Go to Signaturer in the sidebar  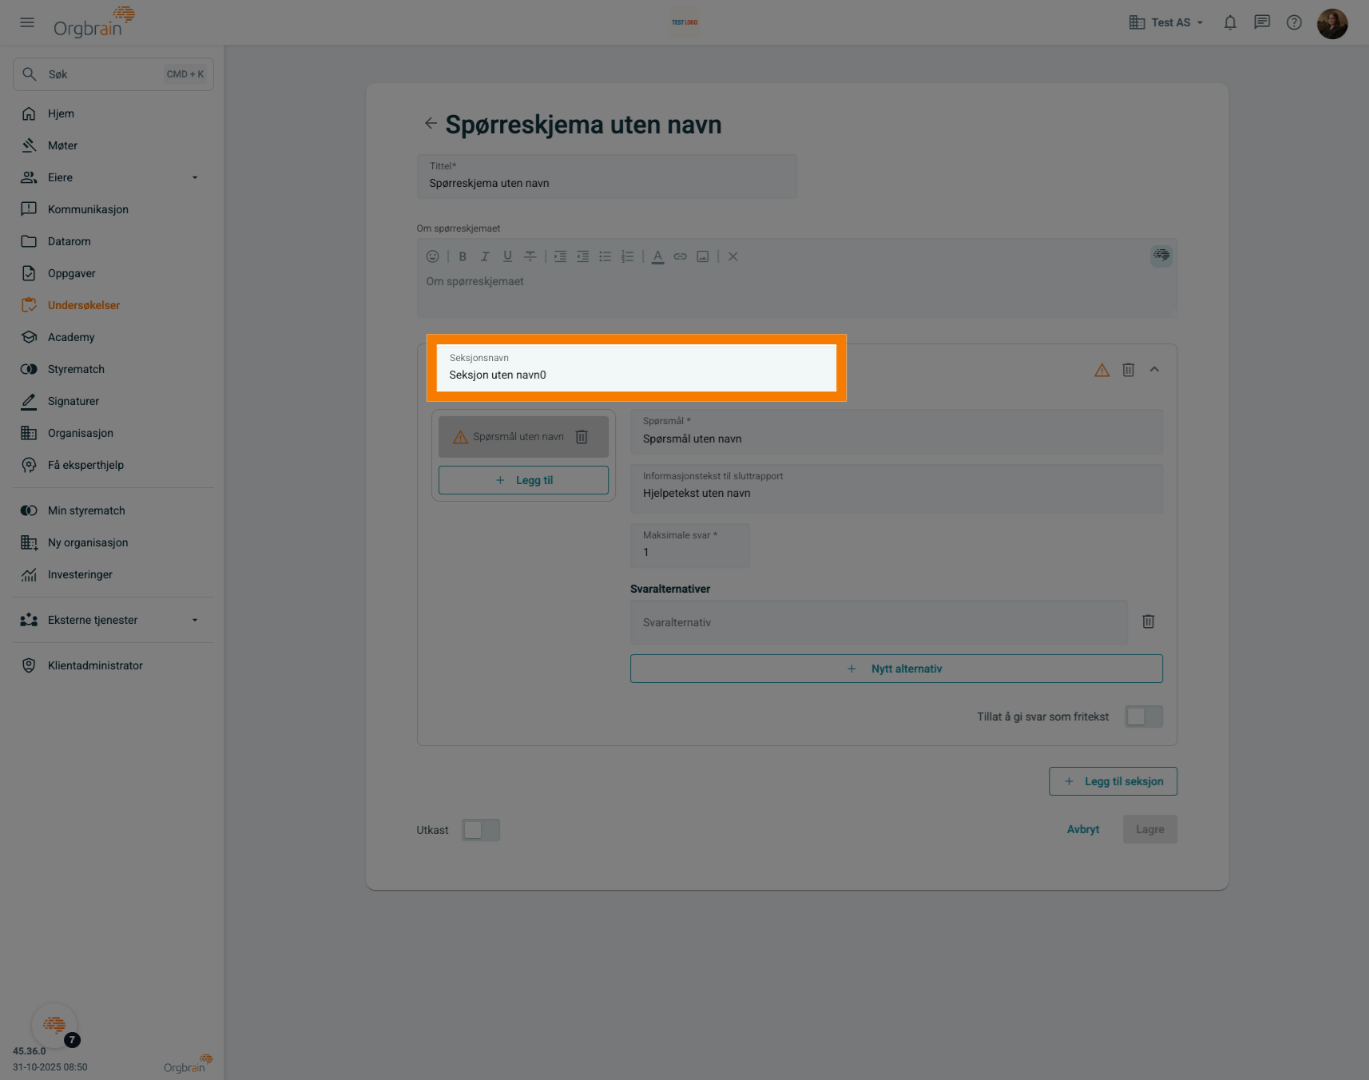point(73,401)
